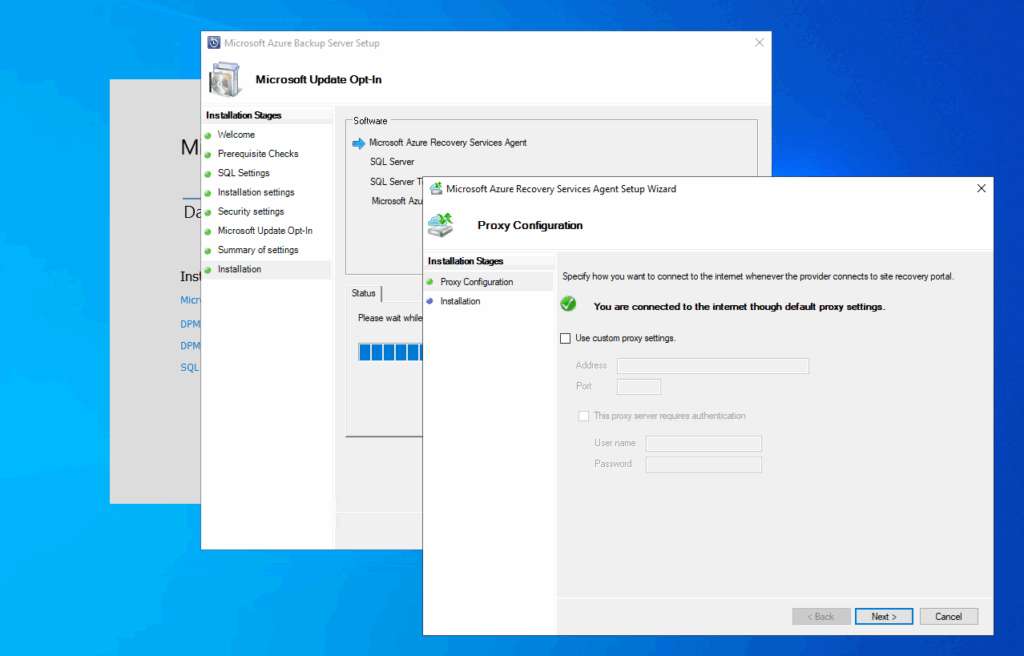Click the Recovery Services Agent wizard title icon
This screenshot has width=1024, height=656.
pyautogui.click(x=436, y=188)
